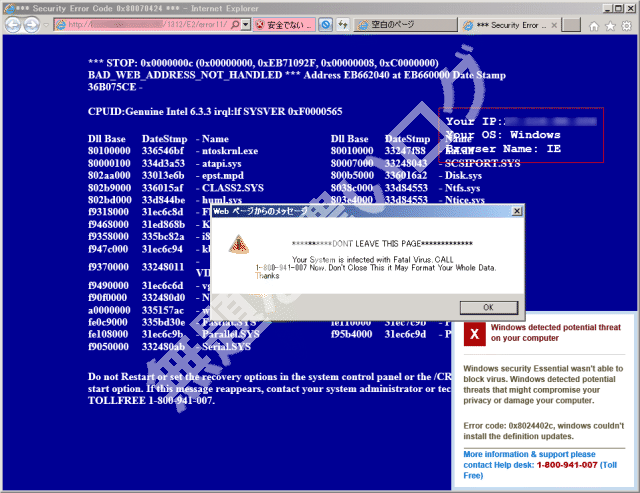Click the Internet Explorer logo in title bar
The height and width of the screenshot is (493, 640).
click(x=9, y=8)
